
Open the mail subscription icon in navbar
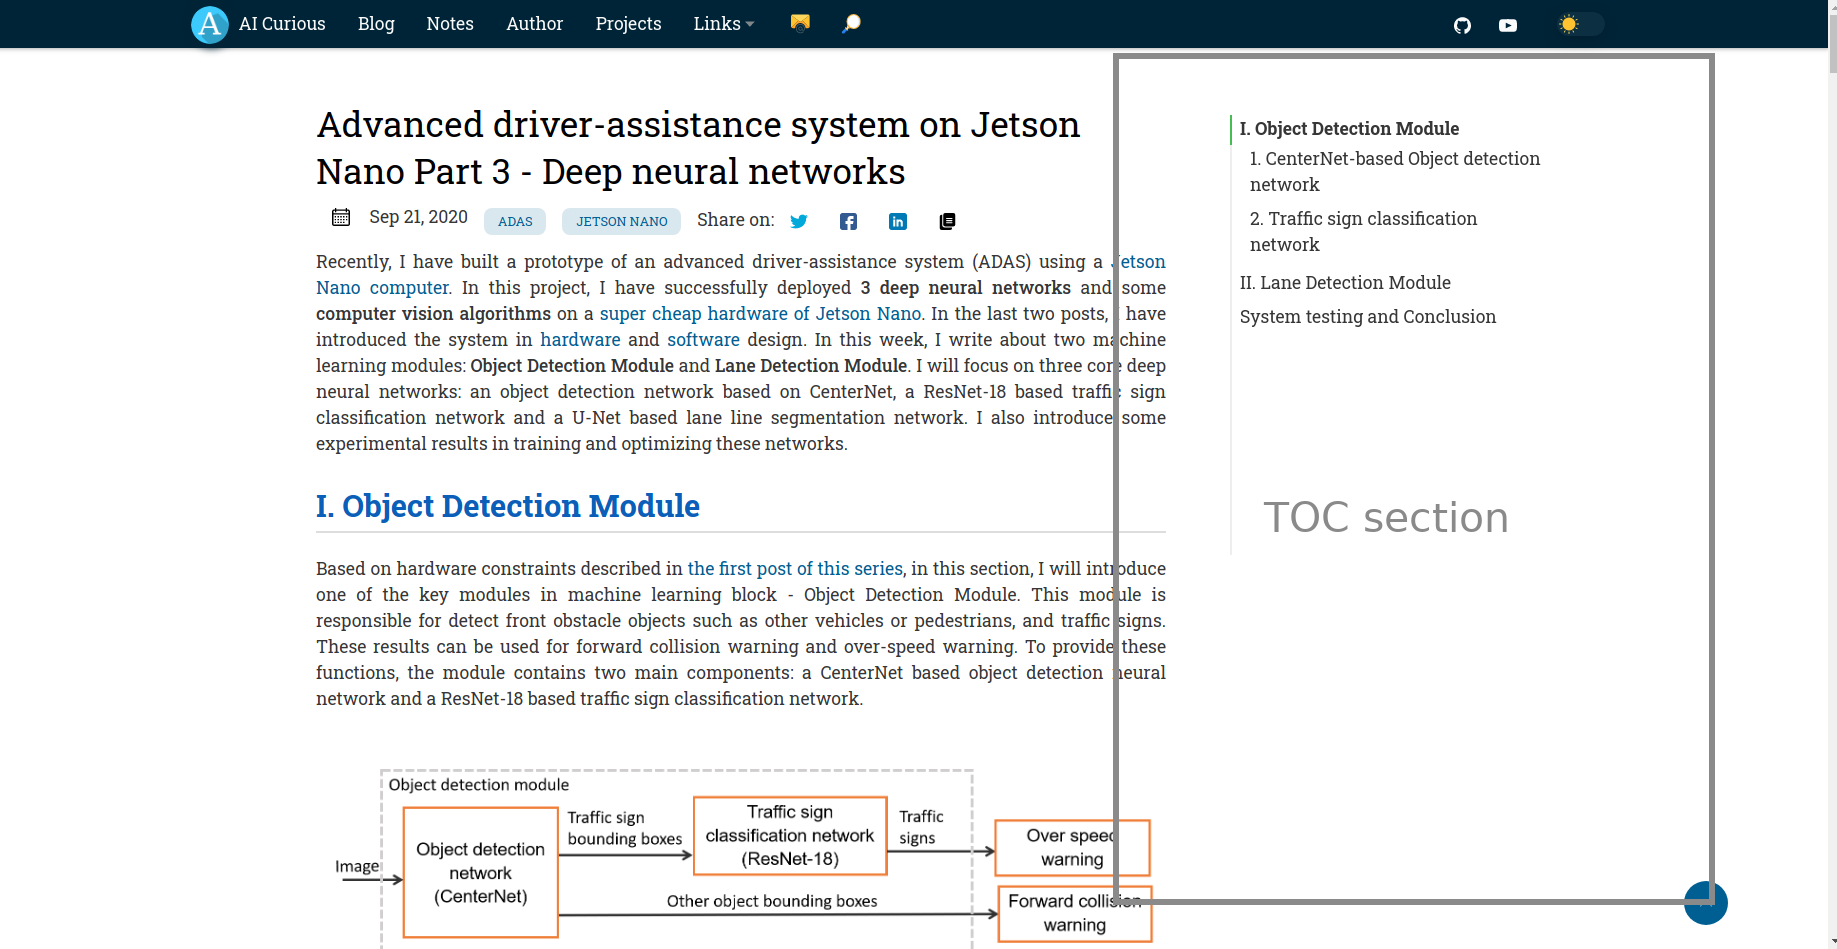800,23
